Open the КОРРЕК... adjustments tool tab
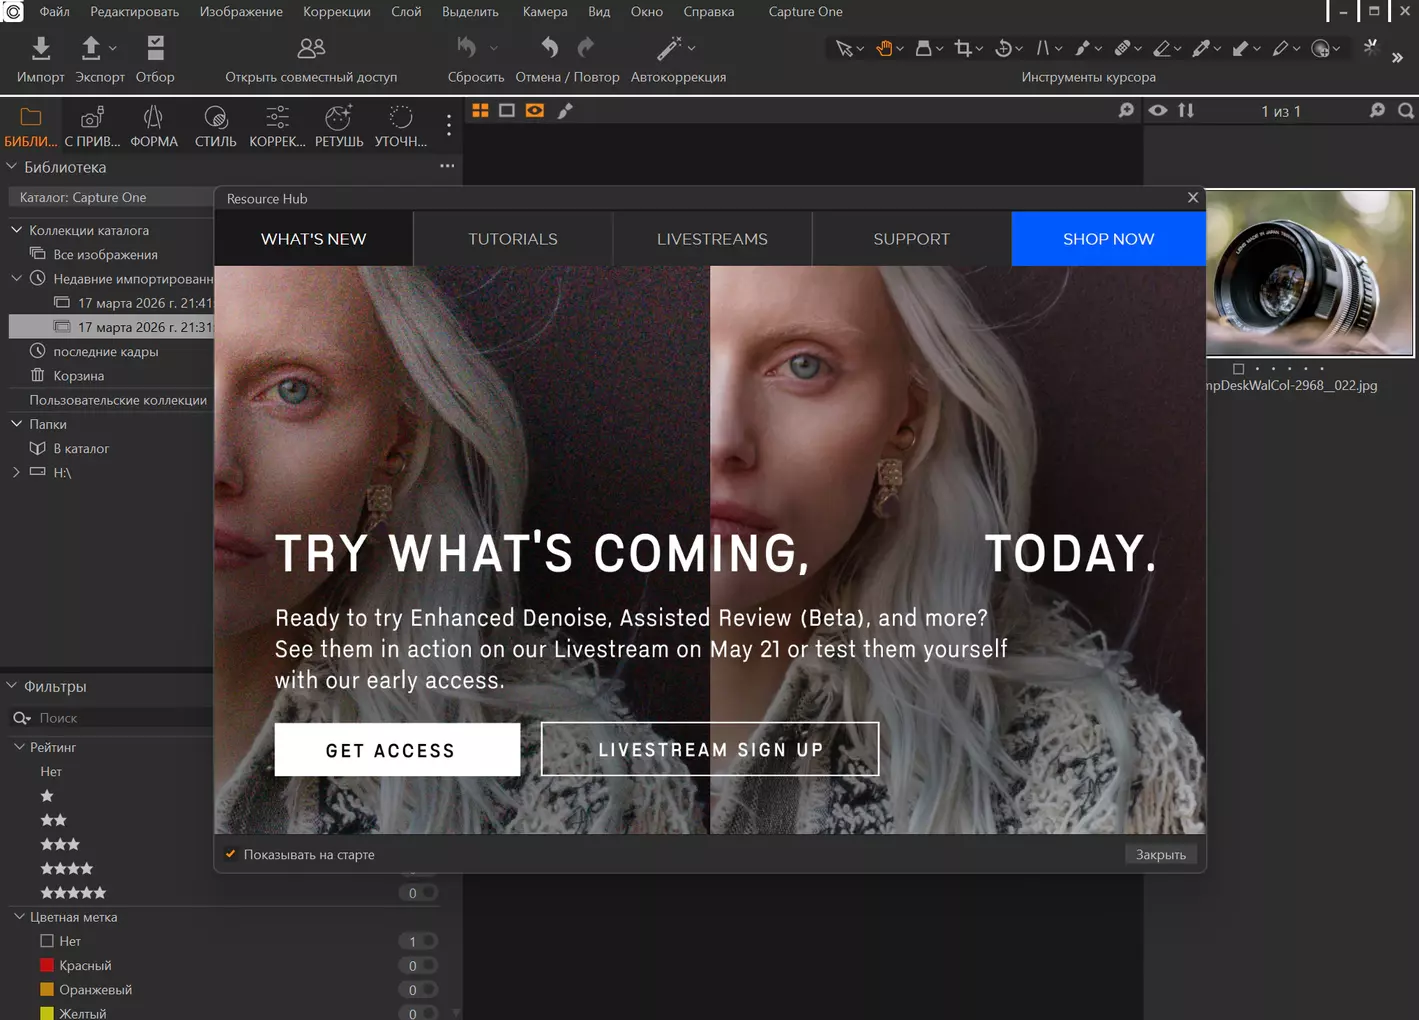The height and width of the screenshot is (1020, 1419). pyautogui.click(x=277, y=127)
